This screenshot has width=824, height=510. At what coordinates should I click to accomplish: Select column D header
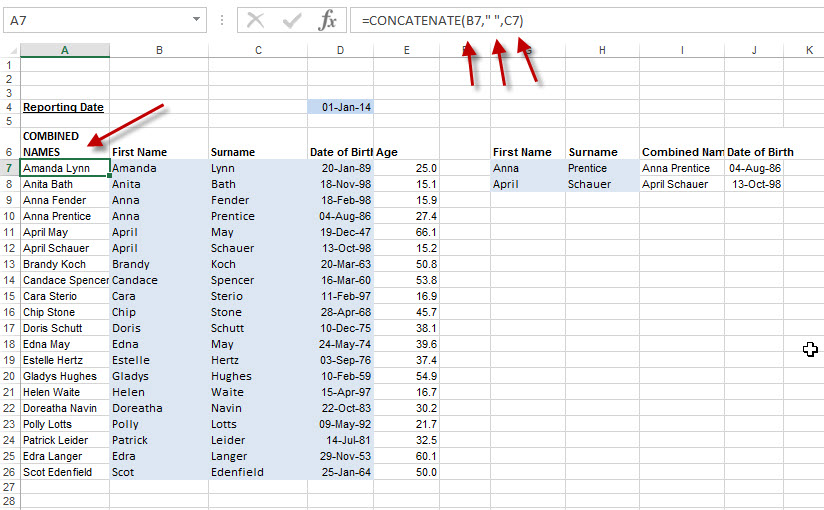pyautogui.click(x=341, y=50)
